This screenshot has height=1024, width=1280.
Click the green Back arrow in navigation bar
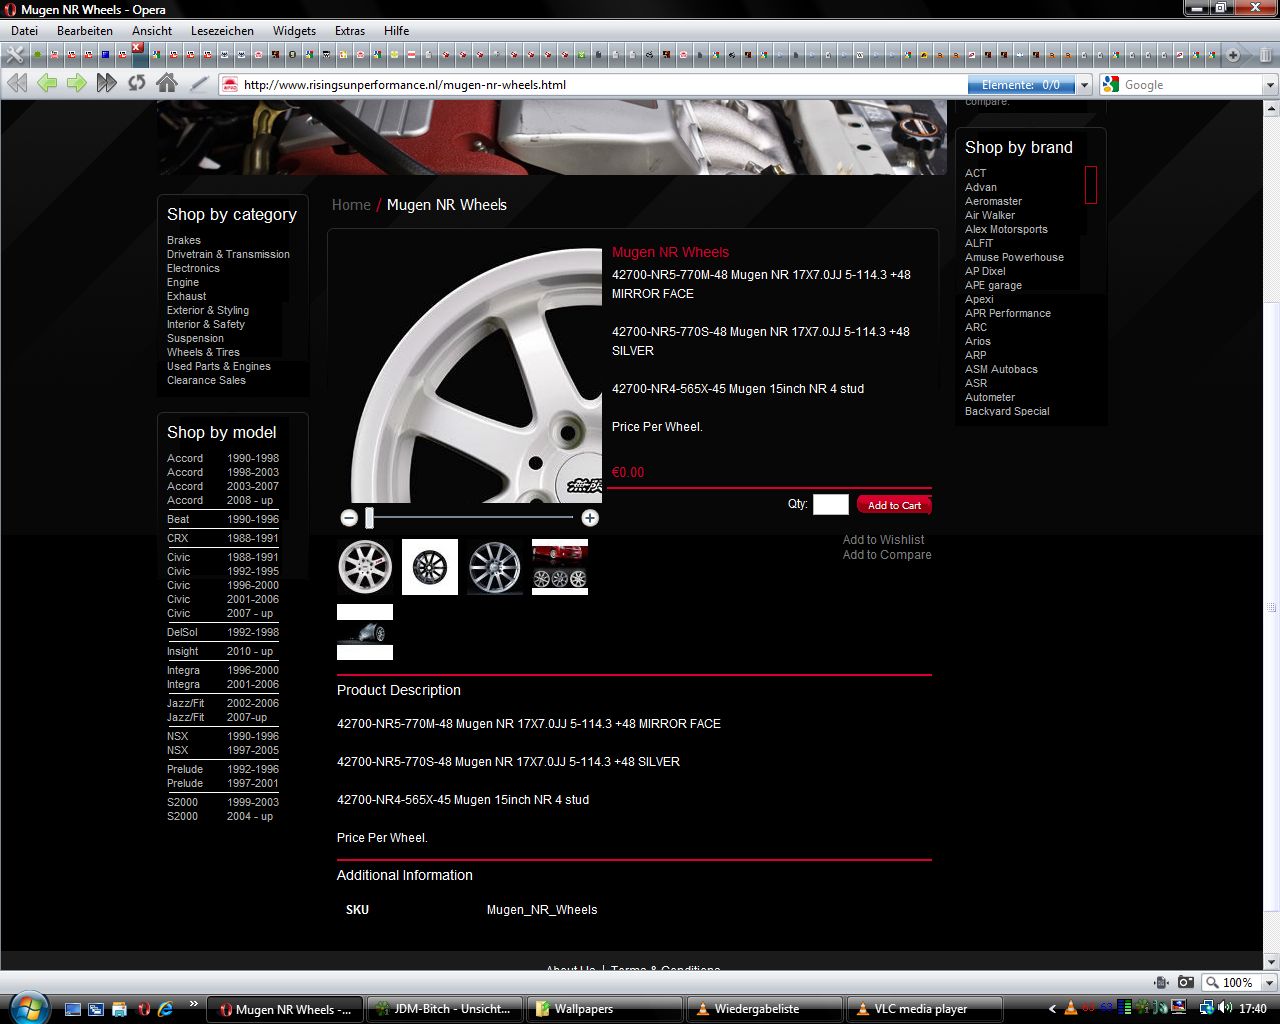(47, 84)
